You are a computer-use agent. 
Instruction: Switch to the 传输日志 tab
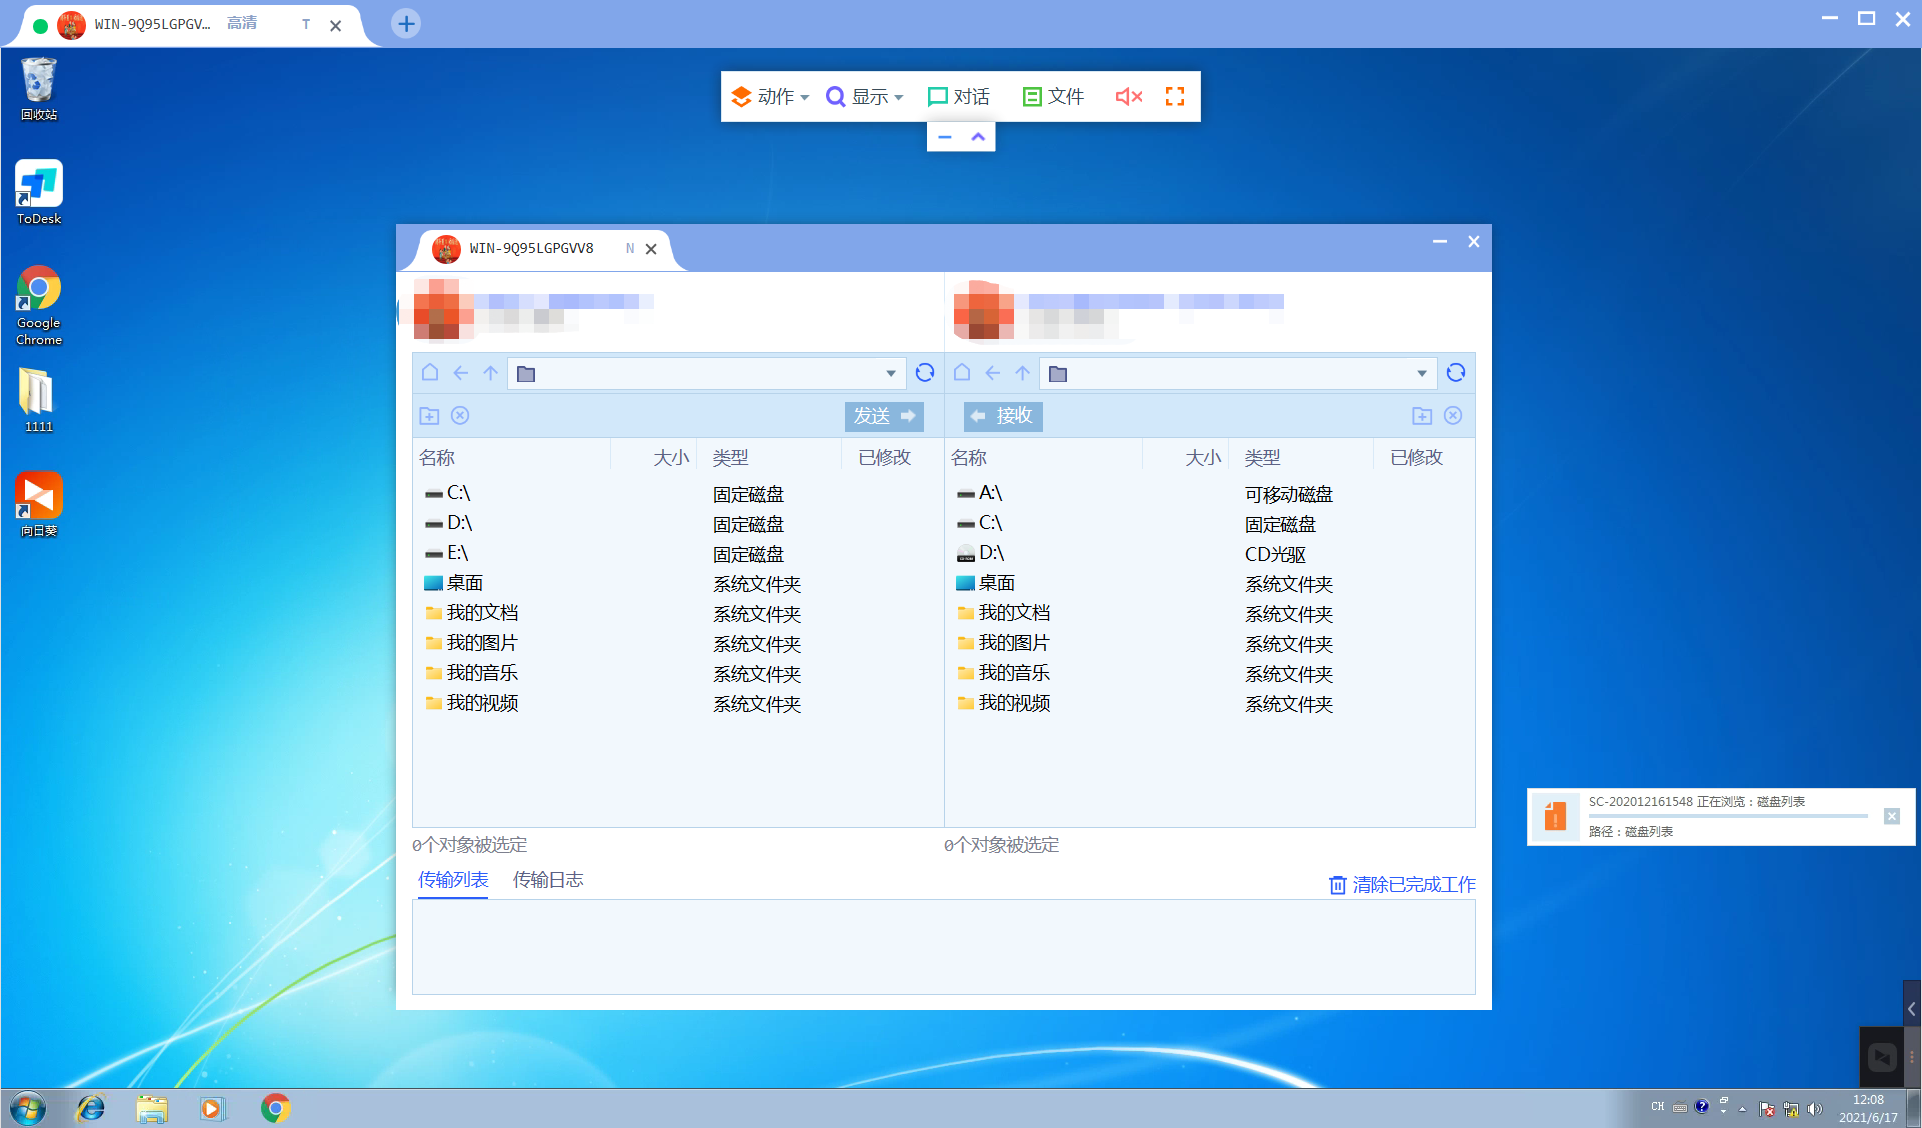tap(547, 880)
